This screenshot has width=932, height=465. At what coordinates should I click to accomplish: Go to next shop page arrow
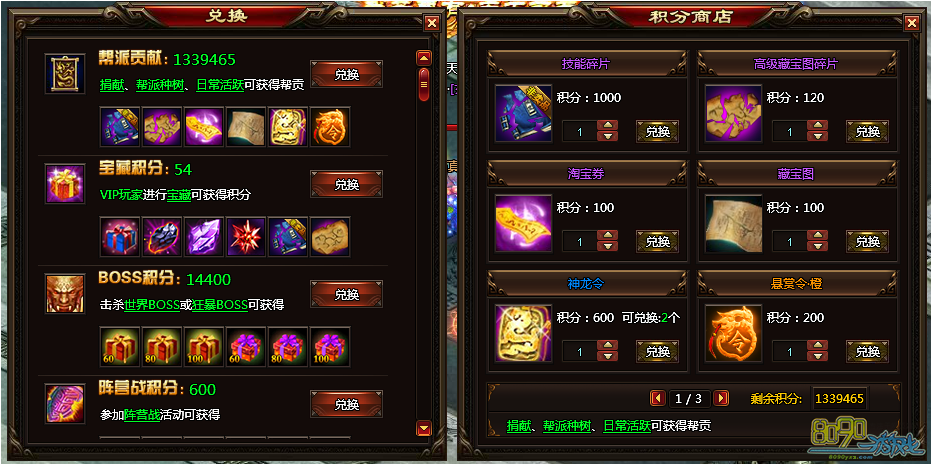click(x=720, y=398)
